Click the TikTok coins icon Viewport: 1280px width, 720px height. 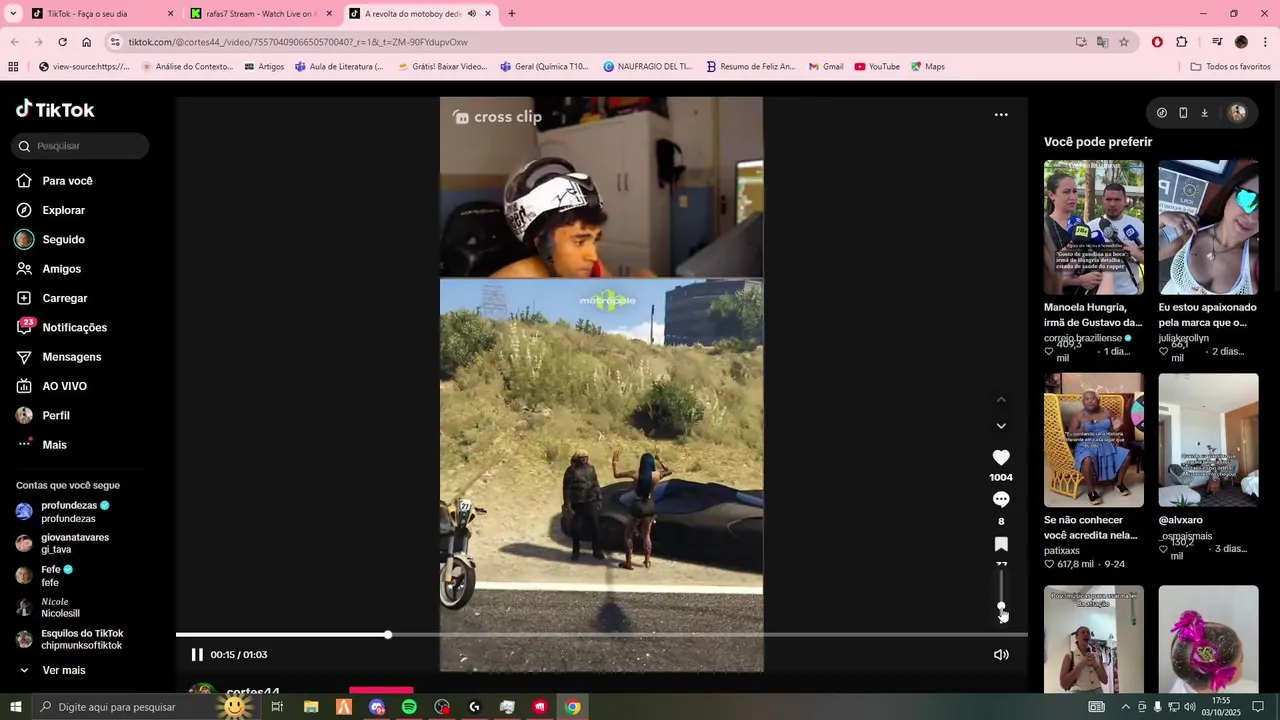1161,113
